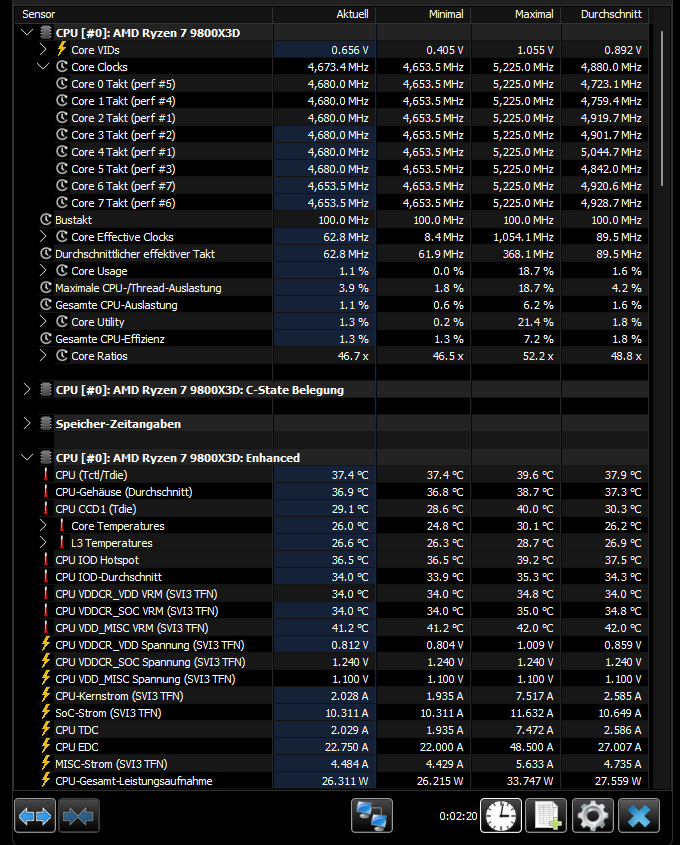Select the MISC-Strom (SVI3 TFN) row

(332, 764)
